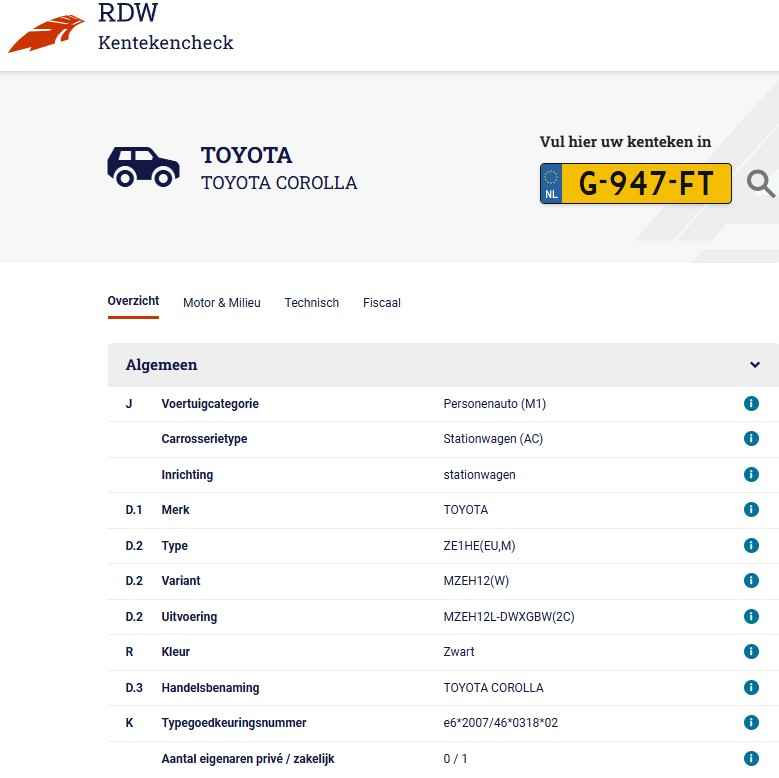The width and height of the screenshot is (779, 778).
Task: Show info about Kleur Zwart
Action: [751, 652]
